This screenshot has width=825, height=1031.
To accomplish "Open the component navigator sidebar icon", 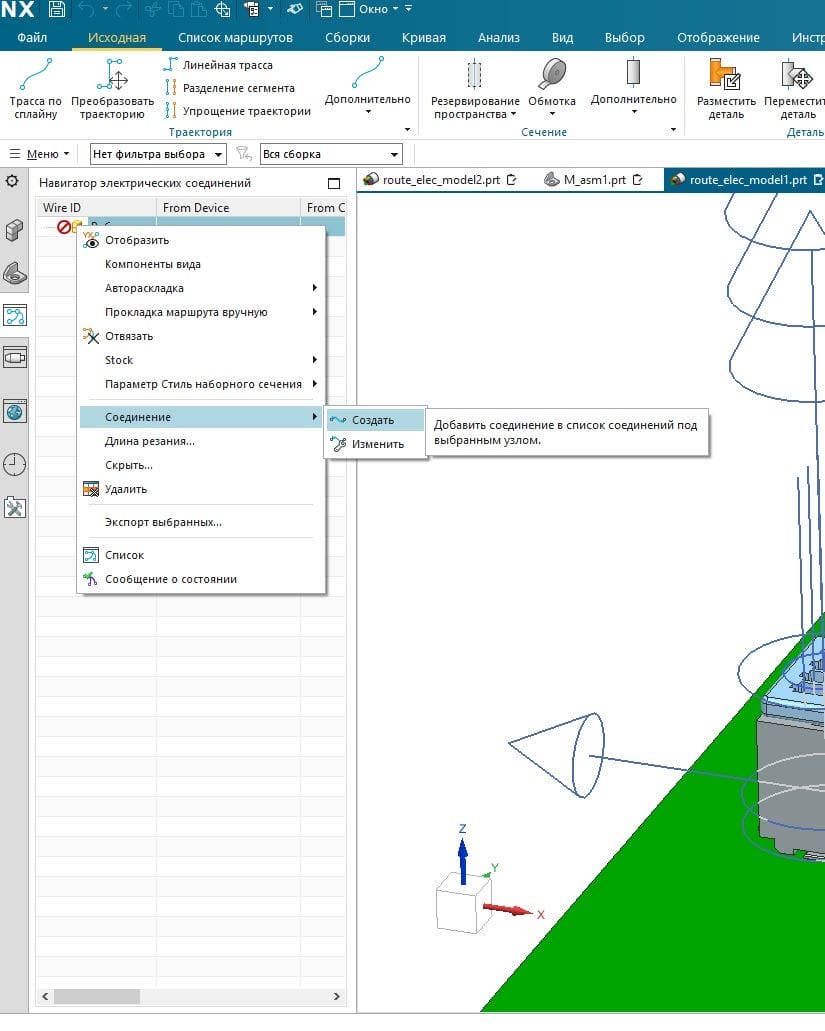I will pyautogui.click(x=14, y=358).
